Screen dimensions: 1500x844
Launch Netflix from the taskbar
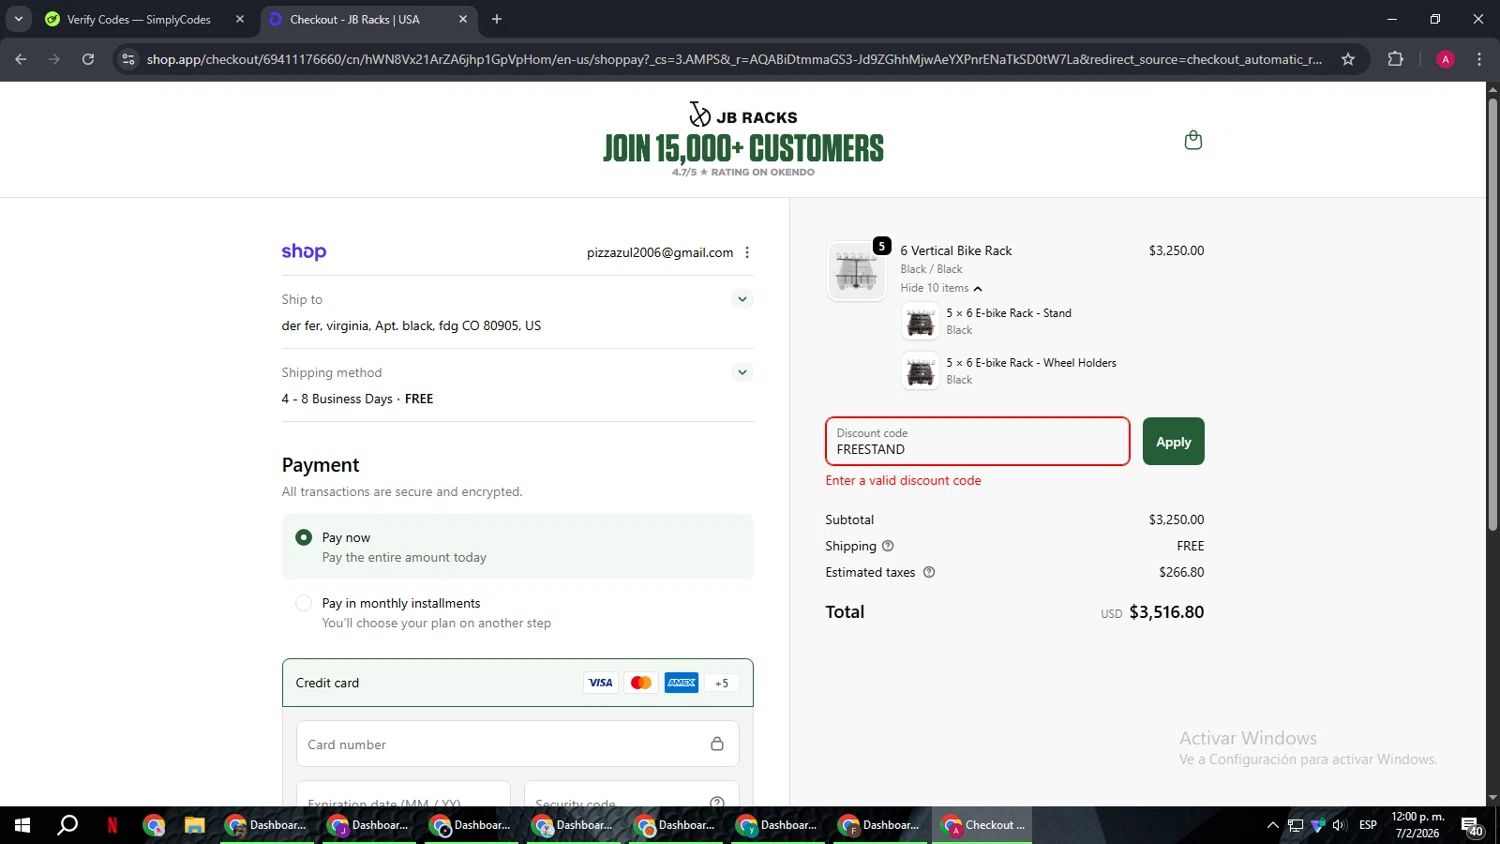coord(112,825)
